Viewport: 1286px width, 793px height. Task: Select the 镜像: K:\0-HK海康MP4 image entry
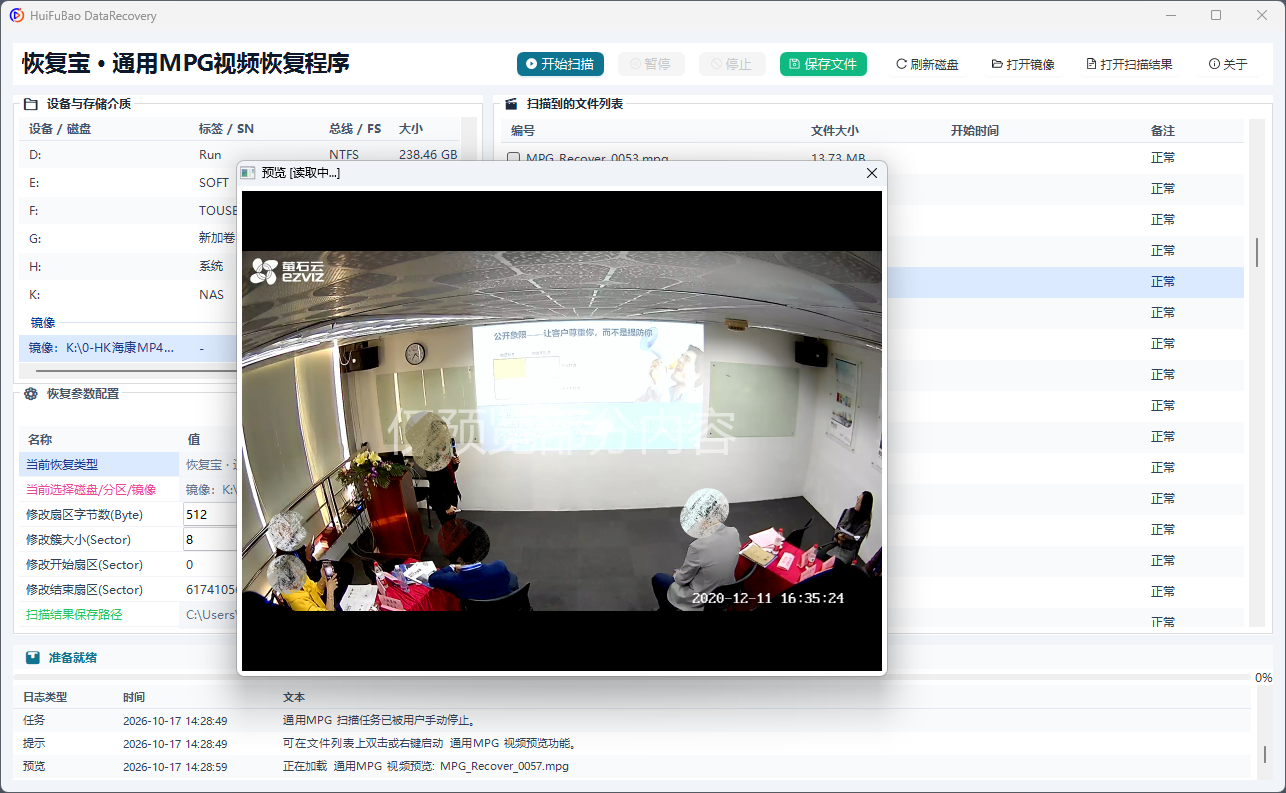point(128,348)
